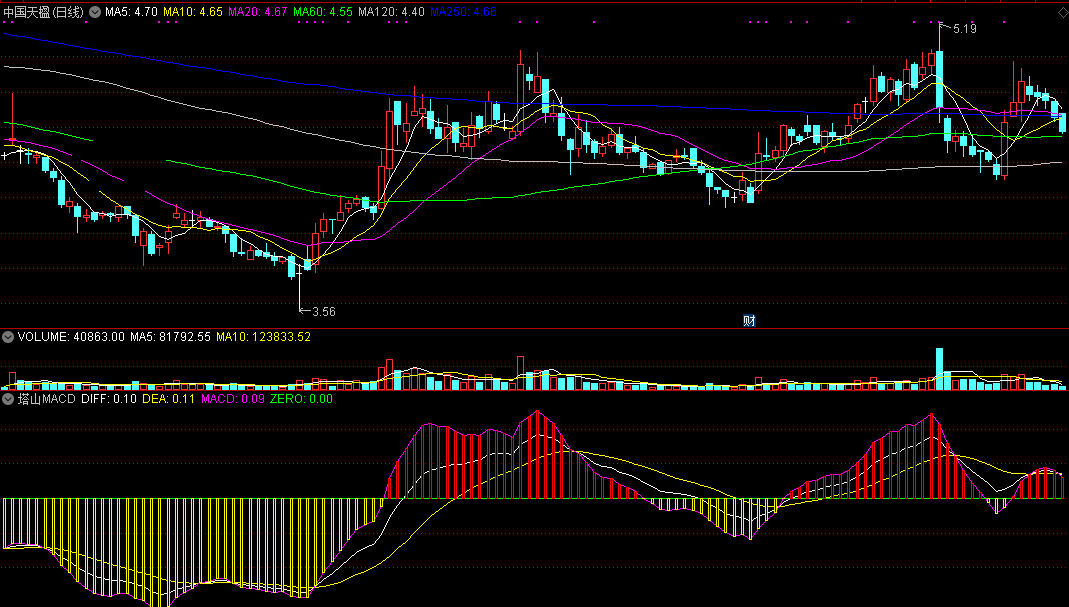
Task: Click the volume MA5: 81792.55 label
Action: (x=170, y=337)
